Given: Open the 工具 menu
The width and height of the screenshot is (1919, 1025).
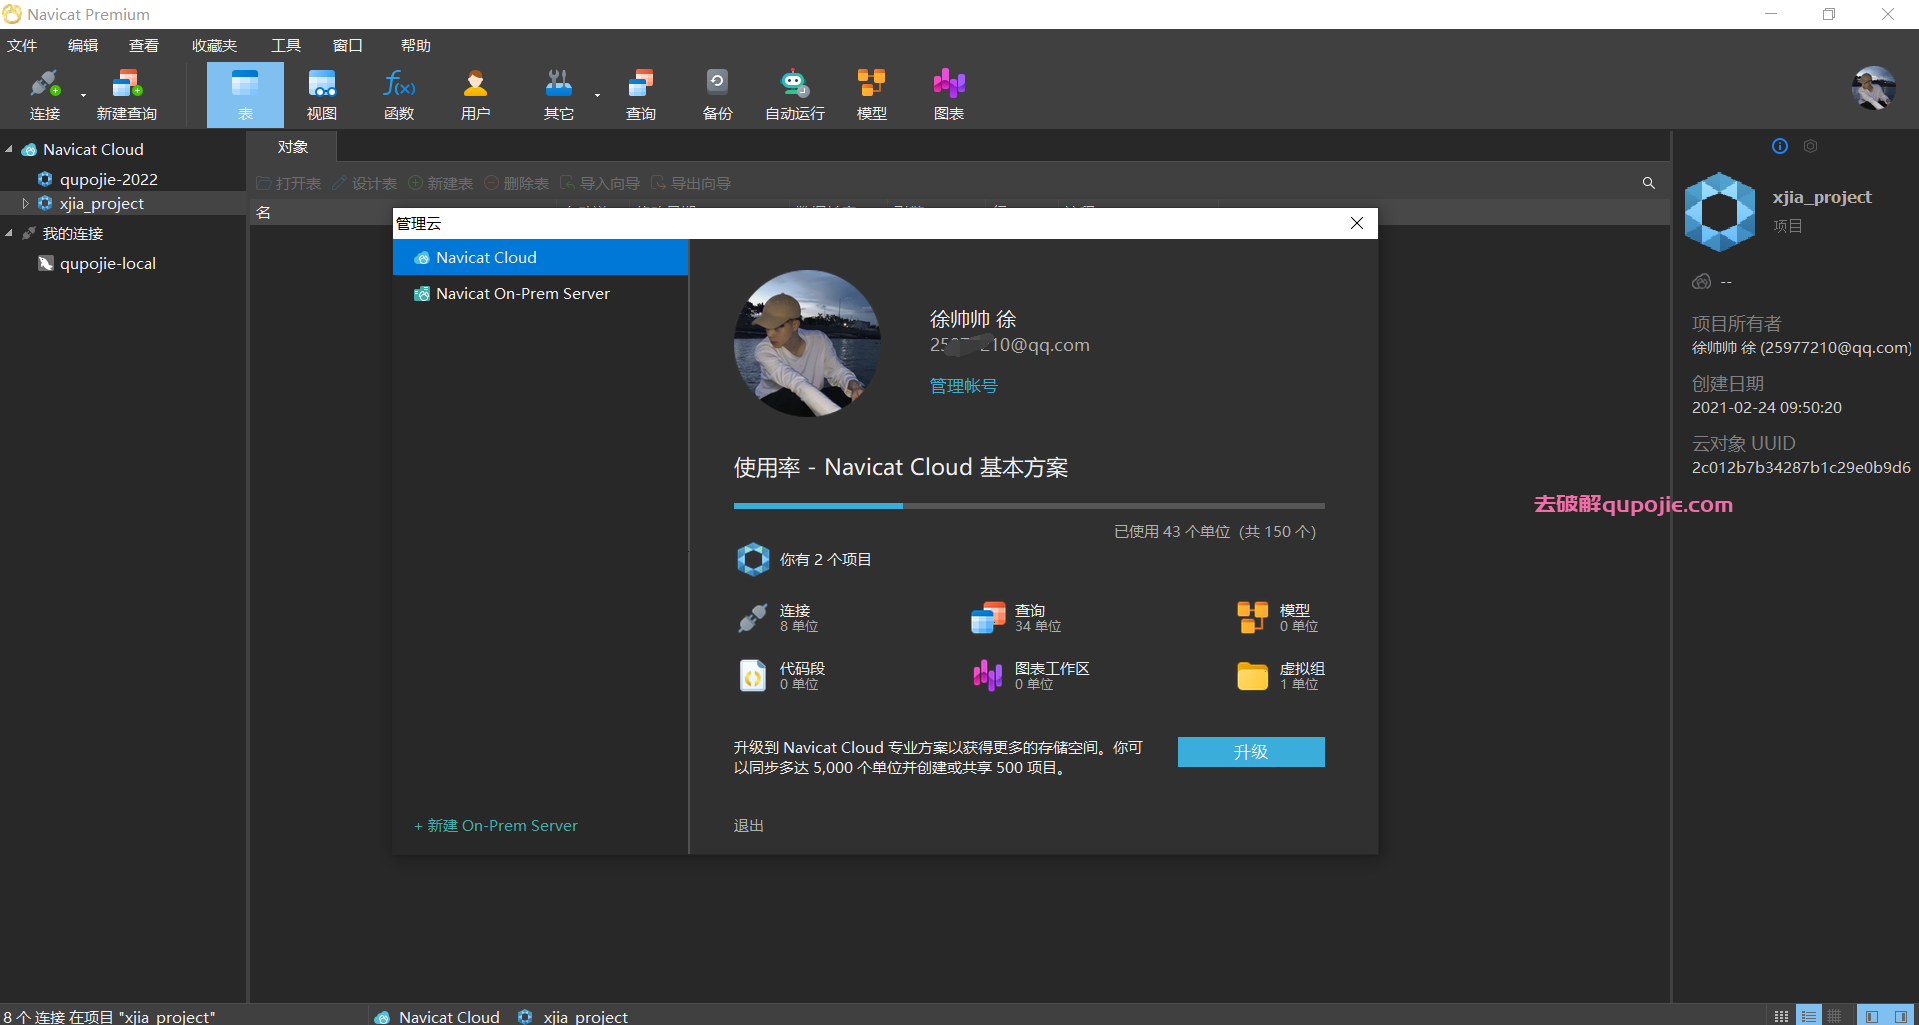Looking at the screenshot, I should pyautogui.click(x=286, y=46).
